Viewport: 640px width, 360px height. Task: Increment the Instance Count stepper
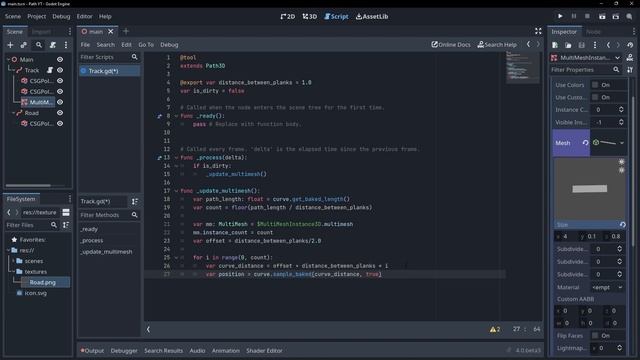click(621, 108)
